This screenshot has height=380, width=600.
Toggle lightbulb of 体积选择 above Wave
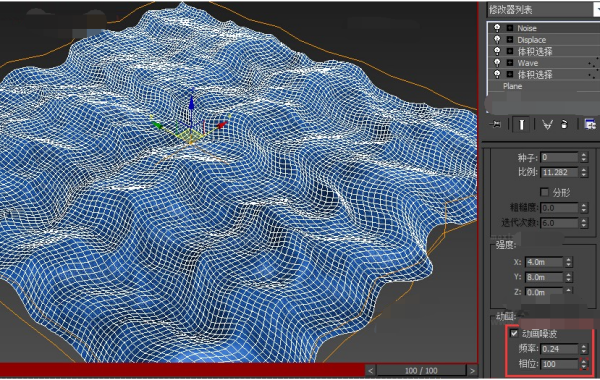[497, 51]
